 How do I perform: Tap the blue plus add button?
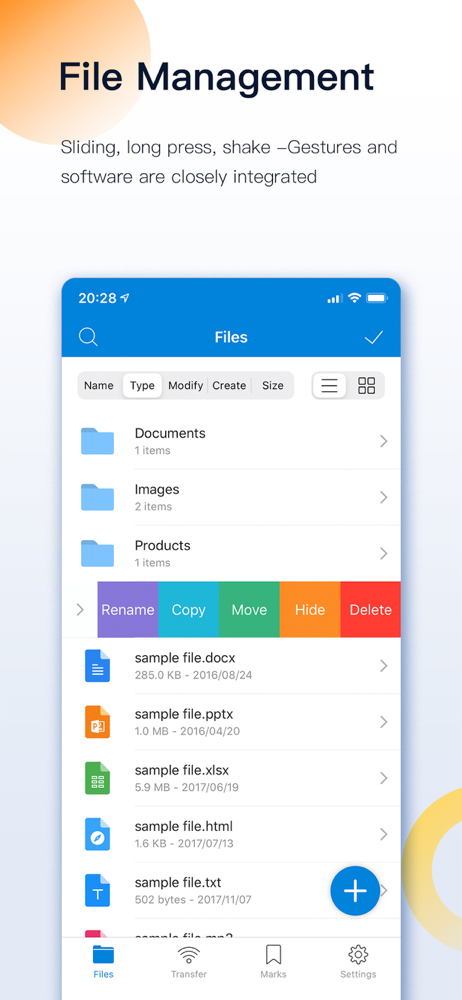[x=355, y=891]
